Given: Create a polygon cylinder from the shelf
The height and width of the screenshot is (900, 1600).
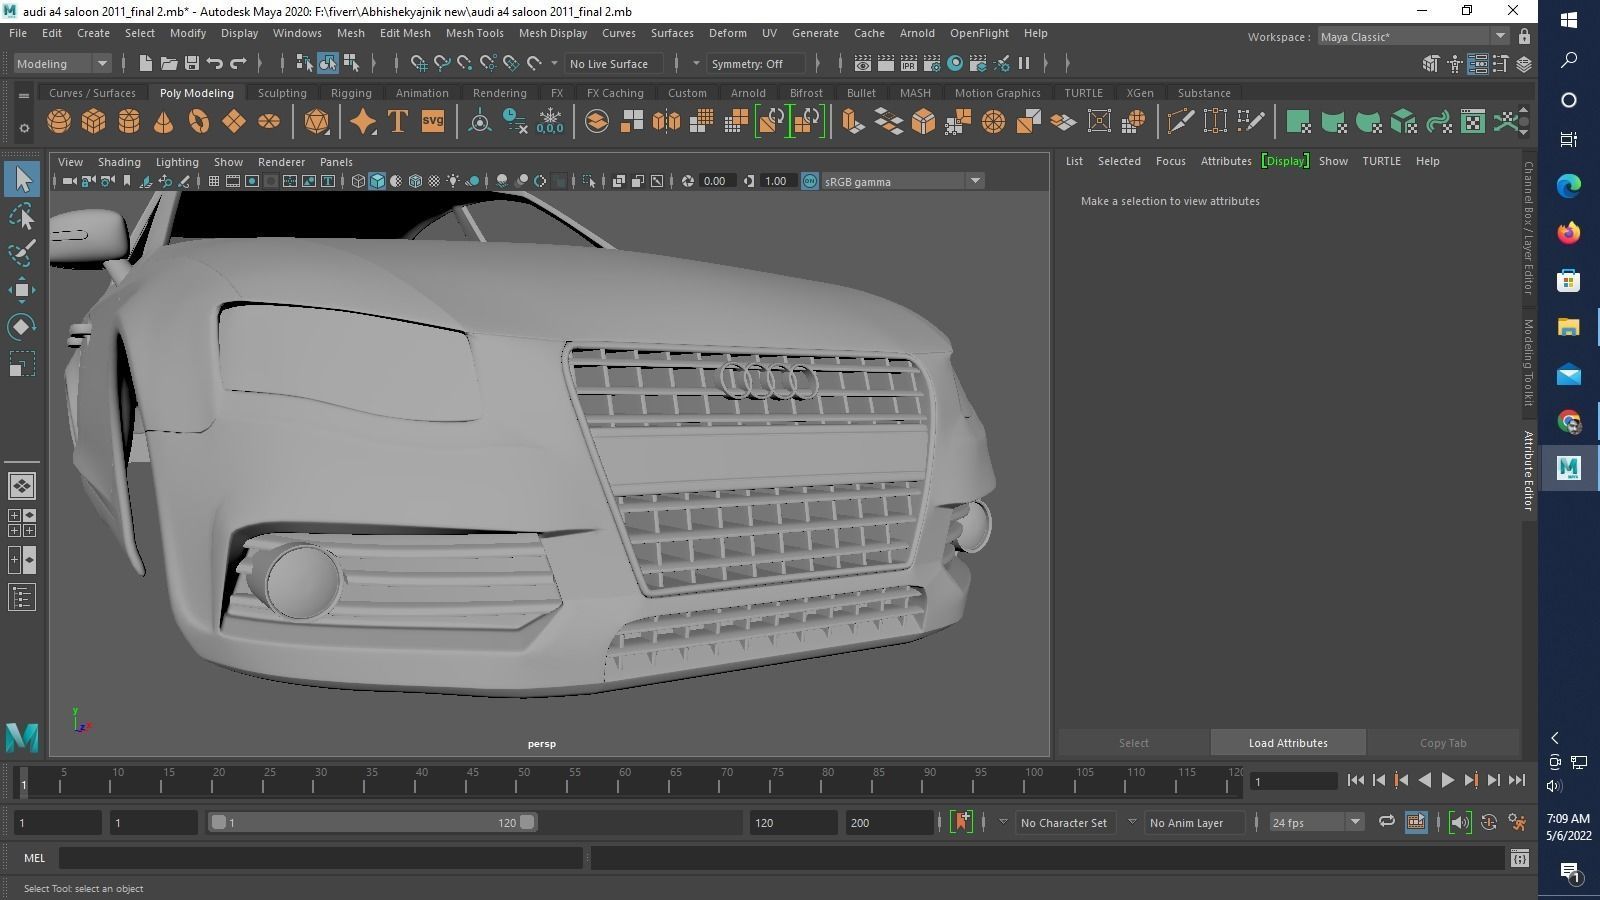Looking at the screenshot, I should click(x=129, y=122).
